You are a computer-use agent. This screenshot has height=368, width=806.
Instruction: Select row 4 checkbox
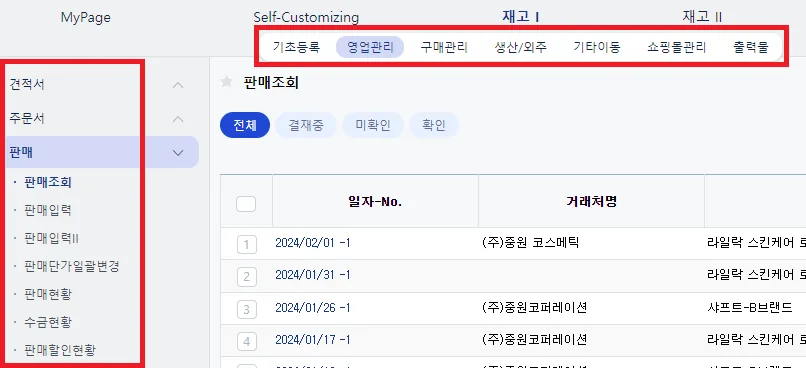(247, 341)
